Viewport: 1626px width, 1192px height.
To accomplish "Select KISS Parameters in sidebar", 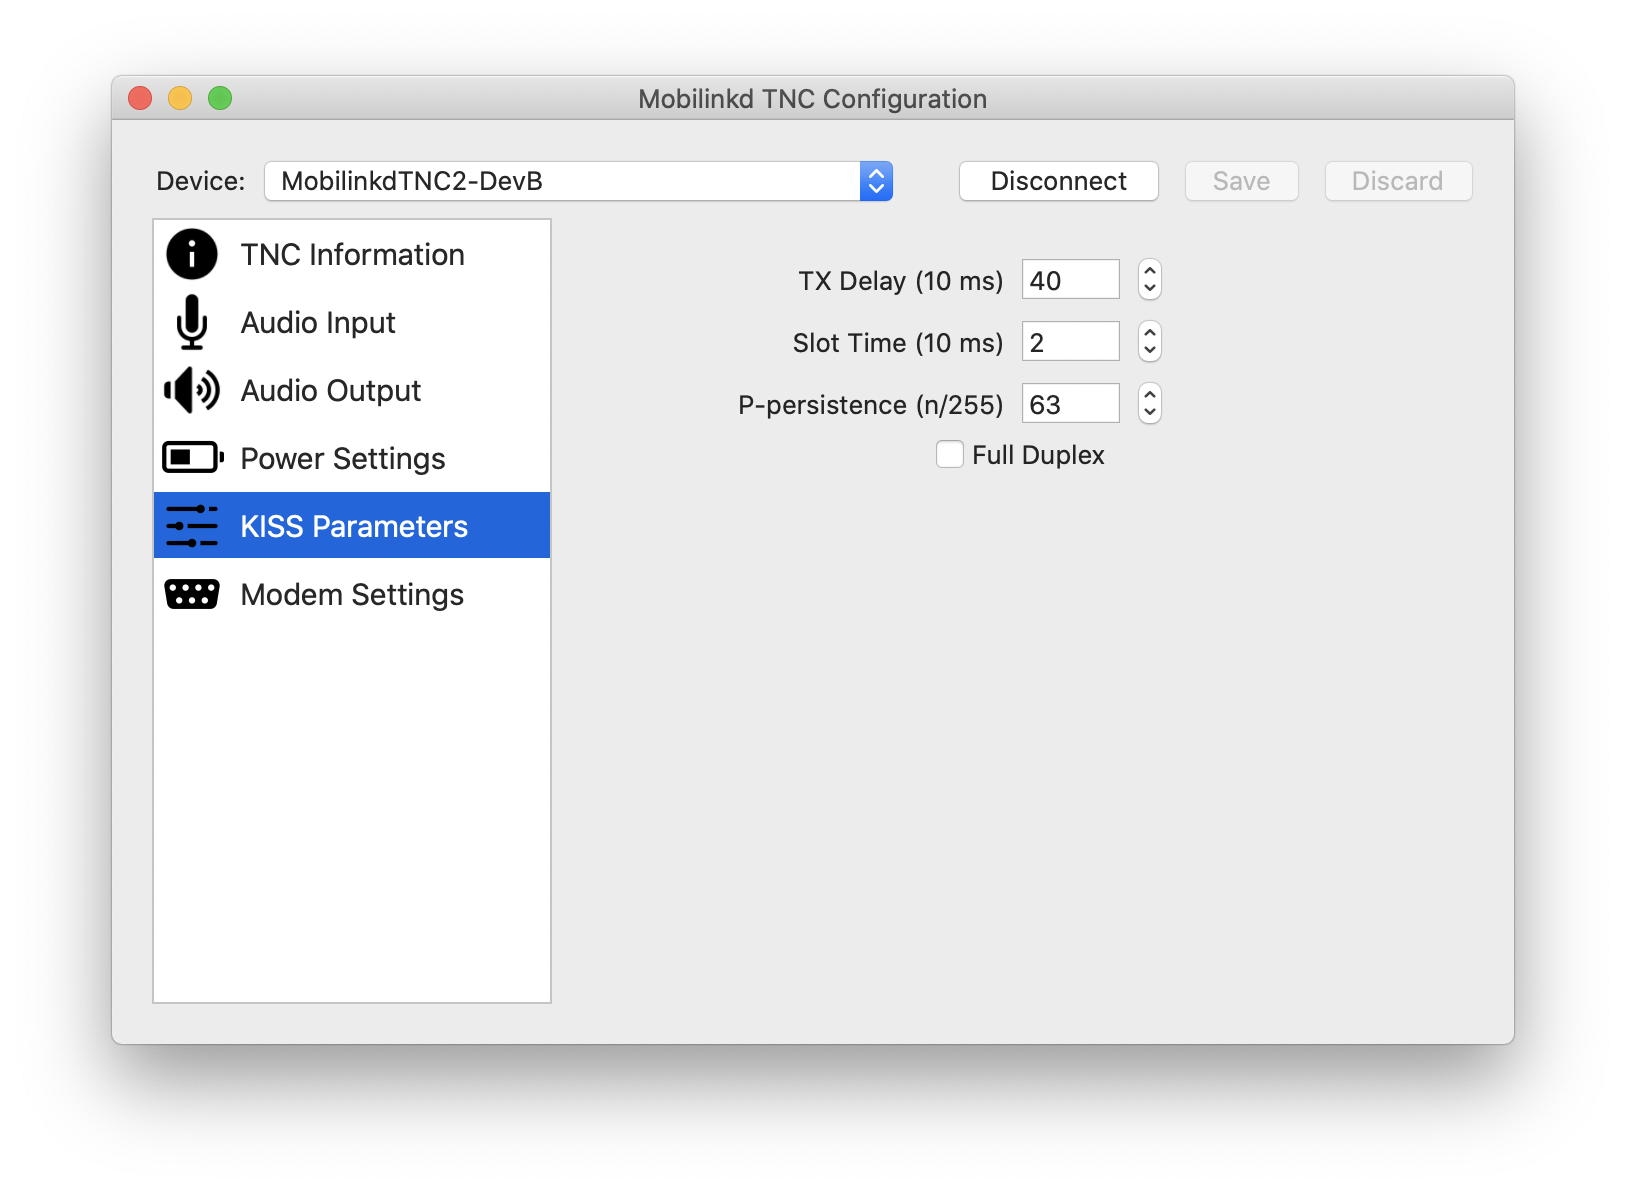I will pos(352,526).
